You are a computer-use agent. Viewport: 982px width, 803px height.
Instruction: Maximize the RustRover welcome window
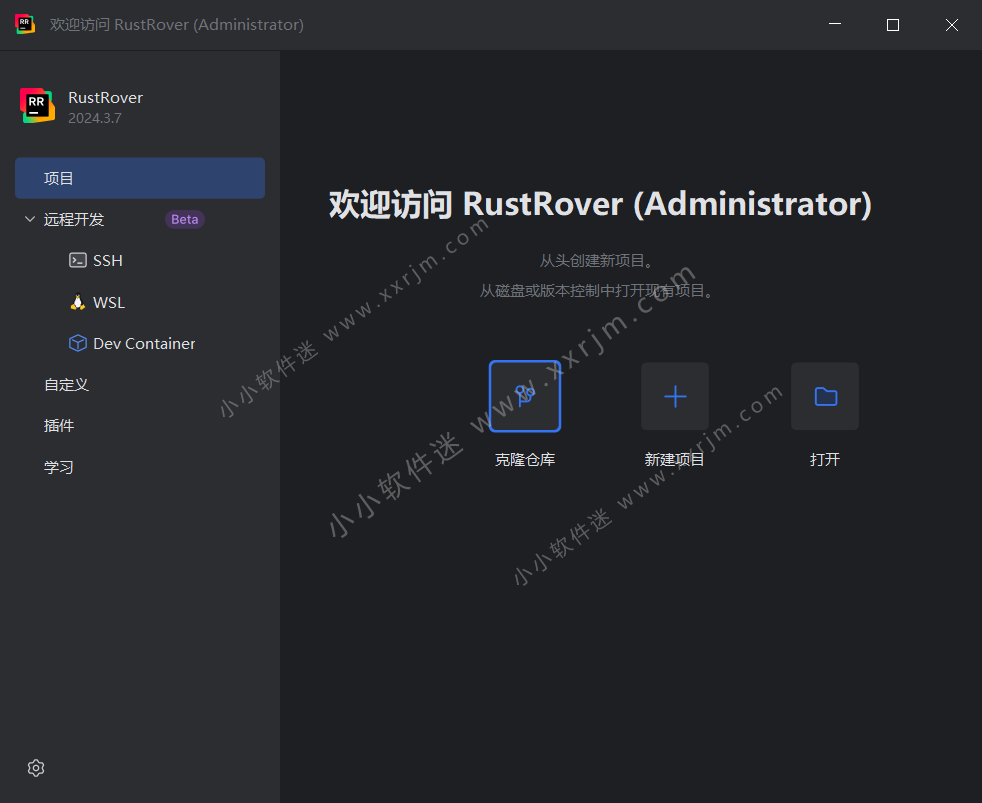coord(893,25)
